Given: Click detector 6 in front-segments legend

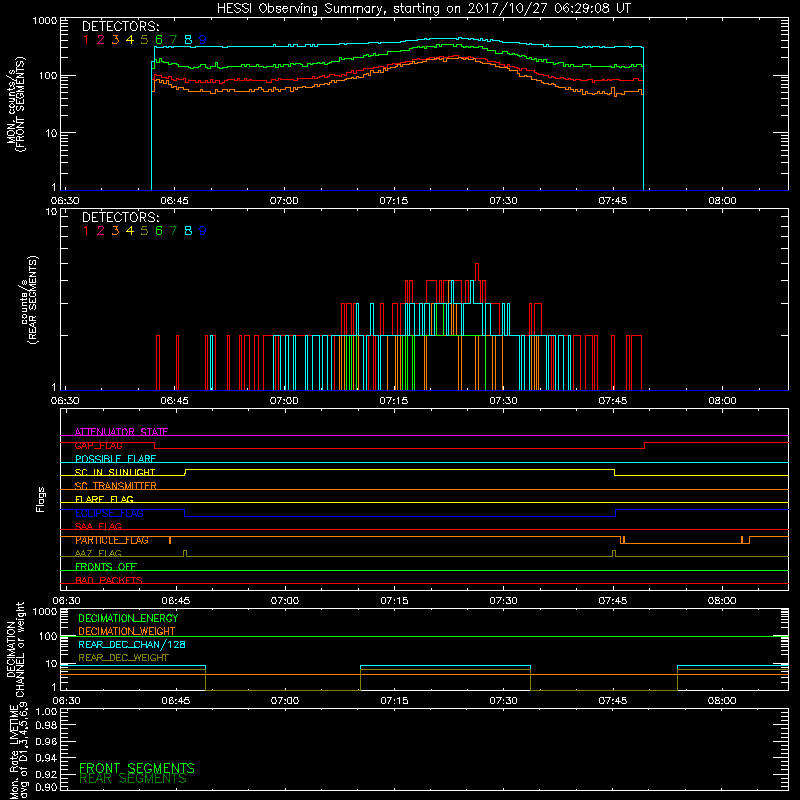Looking at the screenshot, I should pyautogui.click(x=159, y=40).
